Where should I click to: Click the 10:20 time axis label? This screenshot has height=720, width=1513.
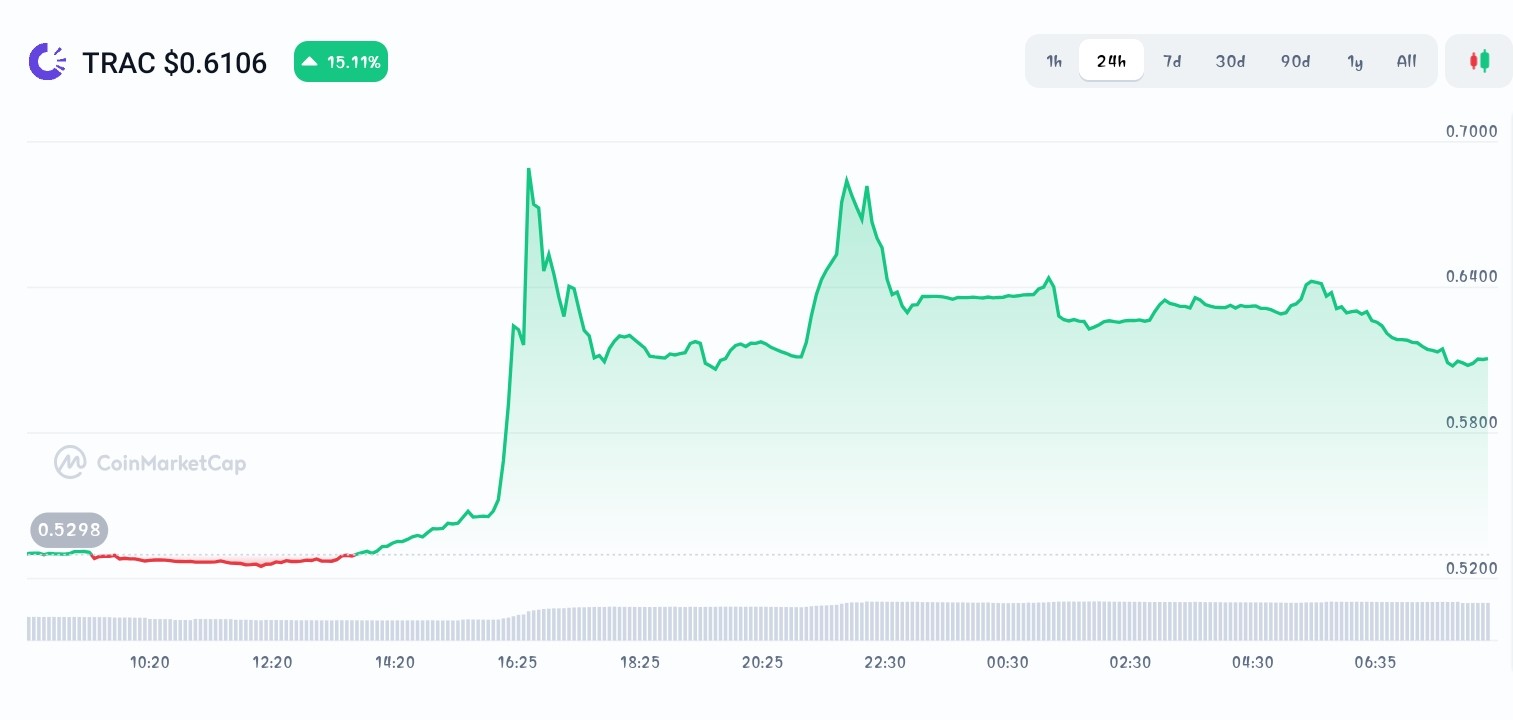150,662
